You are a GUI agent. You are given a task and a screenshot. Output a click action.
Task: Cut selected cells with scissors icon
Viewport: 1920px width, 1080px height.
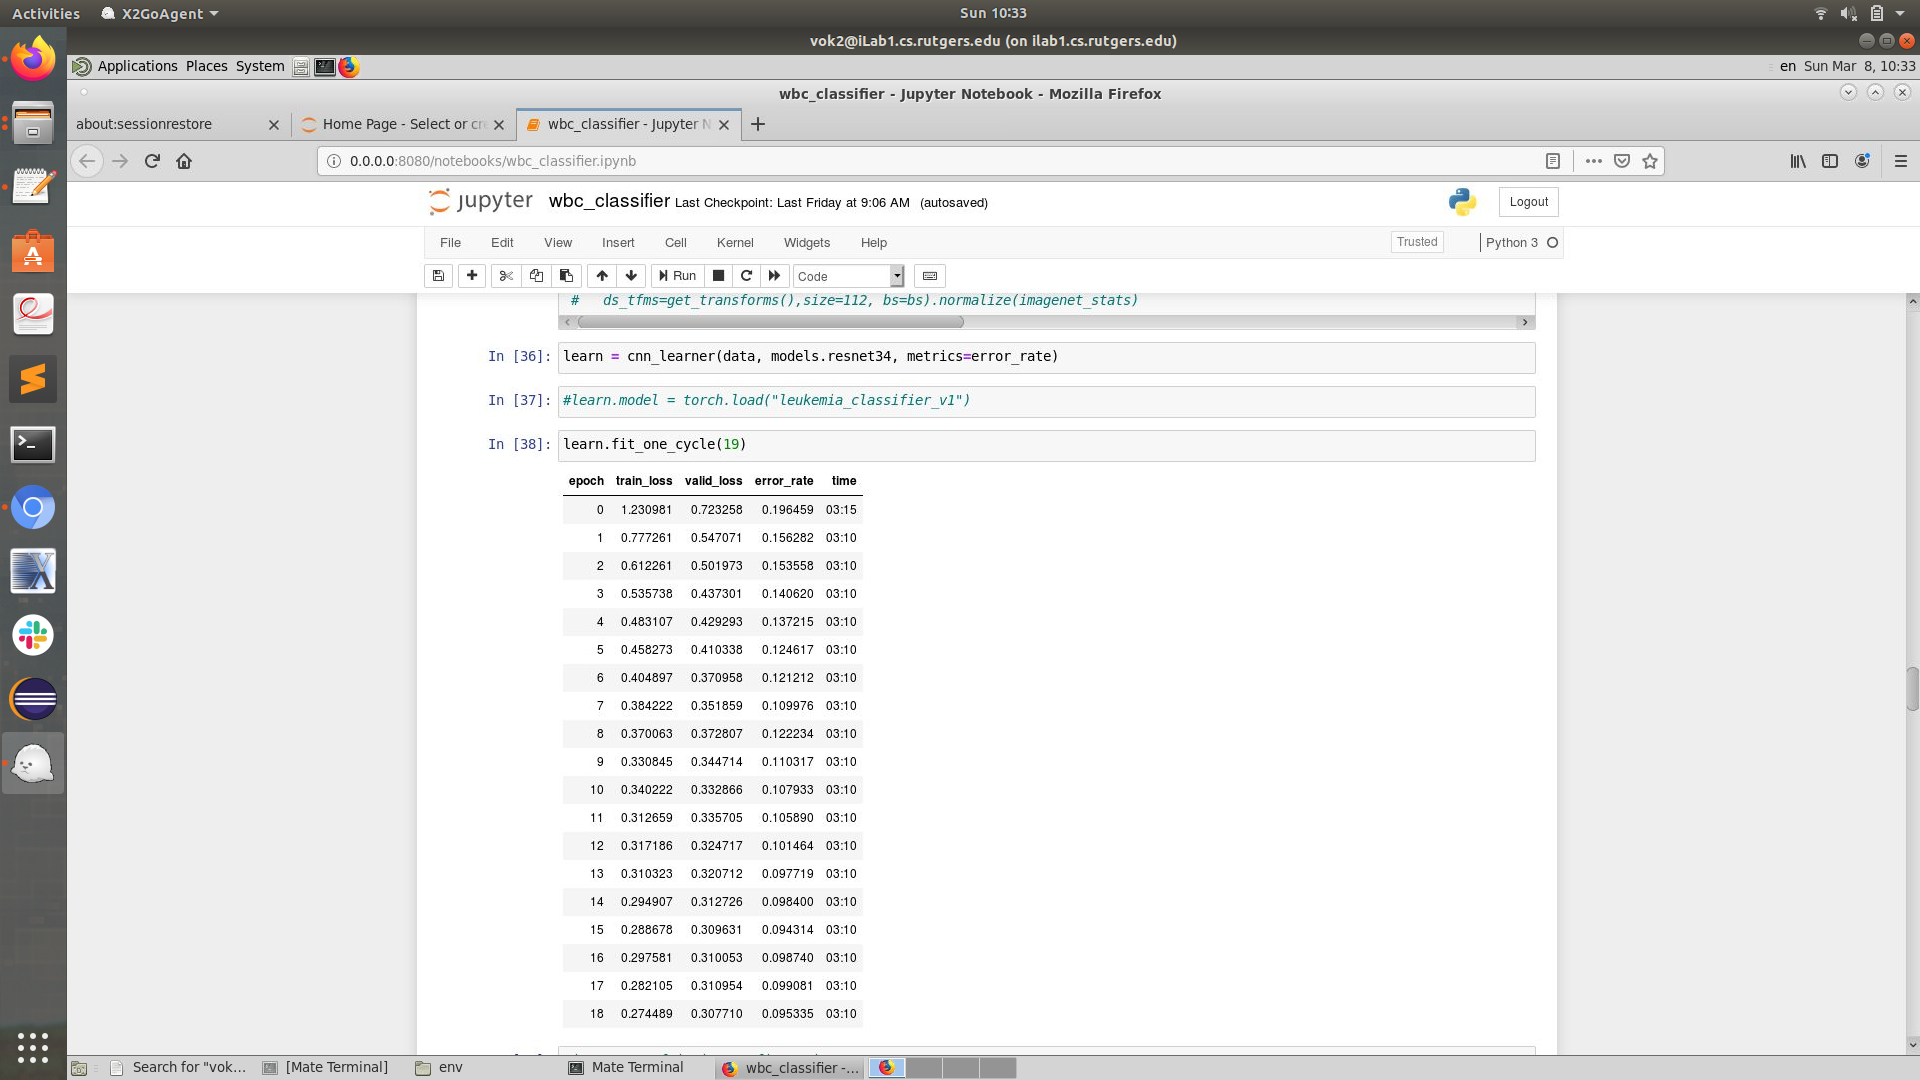(506, 276)
